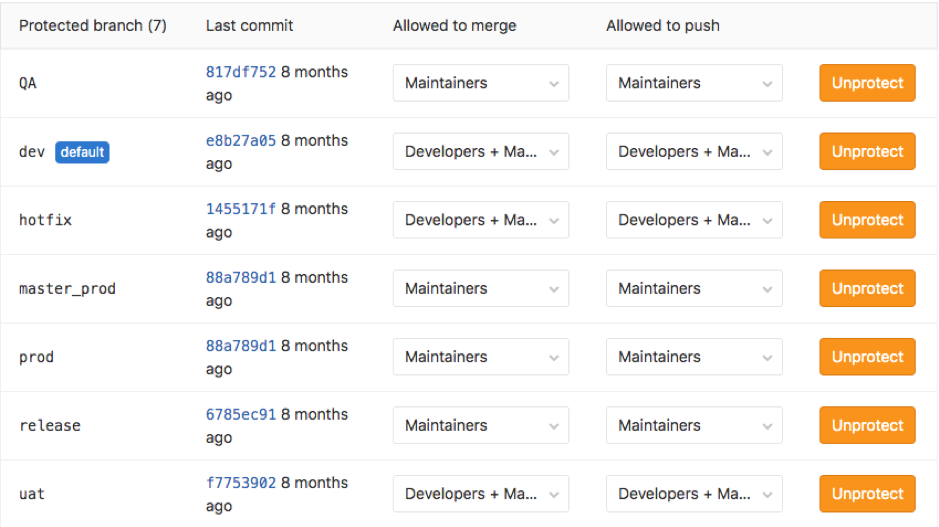
Task: Open commit 817df752 link
Action: 241,72
